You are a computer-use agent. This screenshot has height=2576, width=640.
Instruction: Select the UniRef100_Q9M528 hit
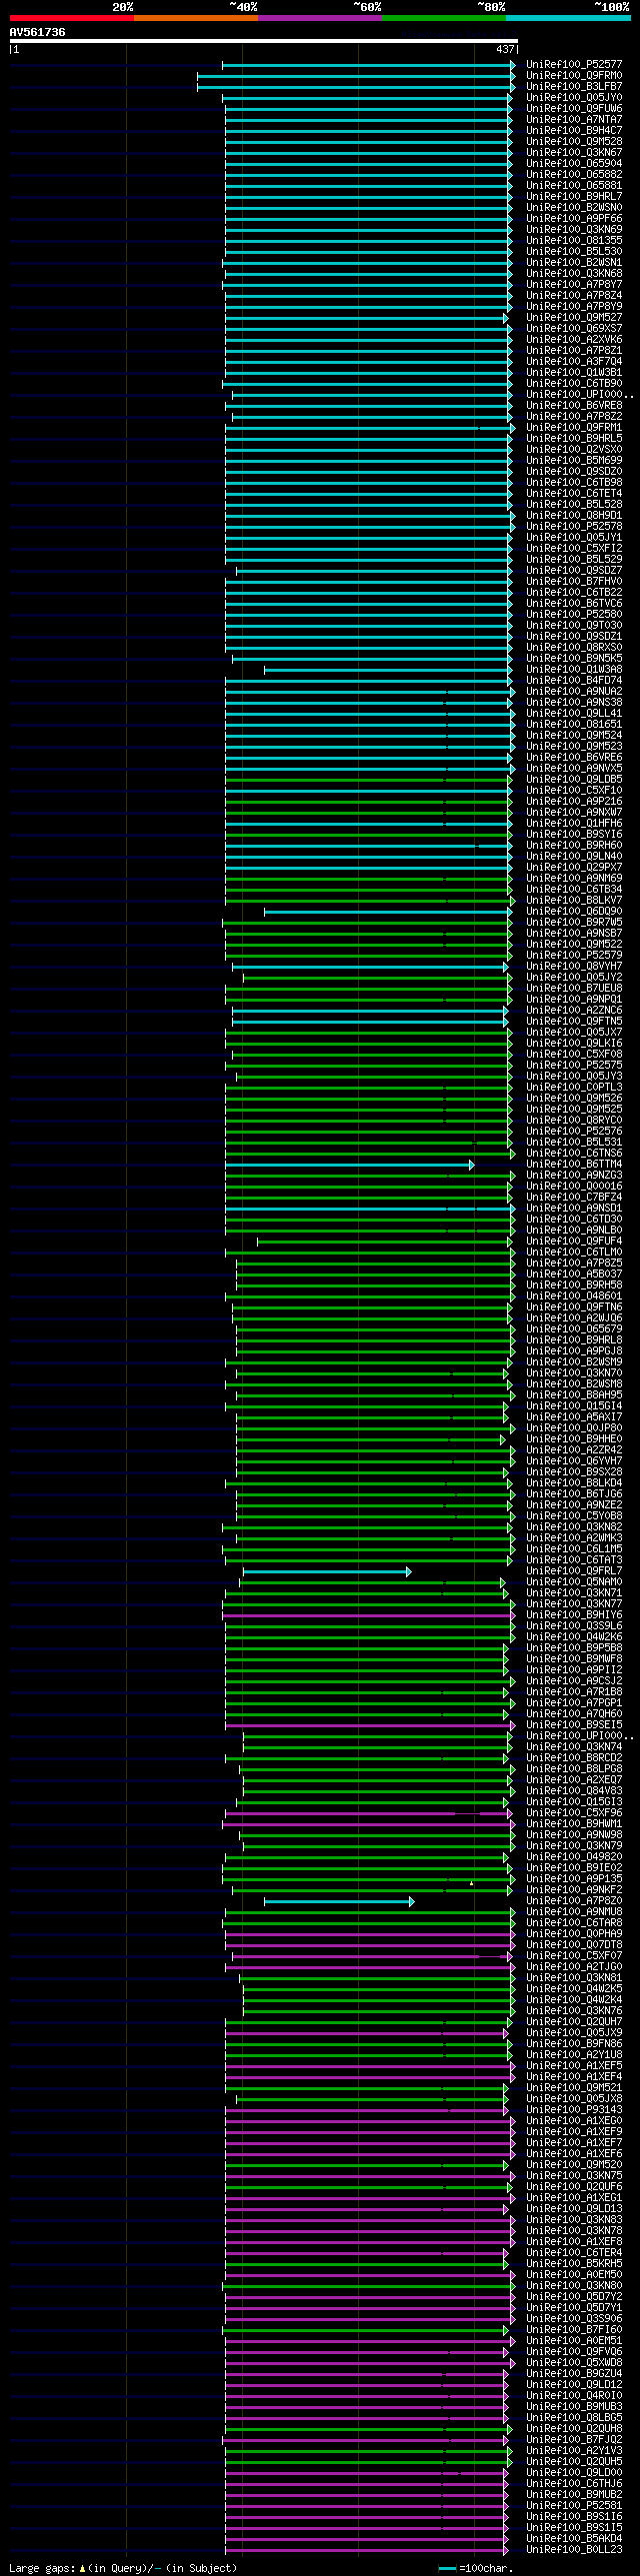coord(574,141)
